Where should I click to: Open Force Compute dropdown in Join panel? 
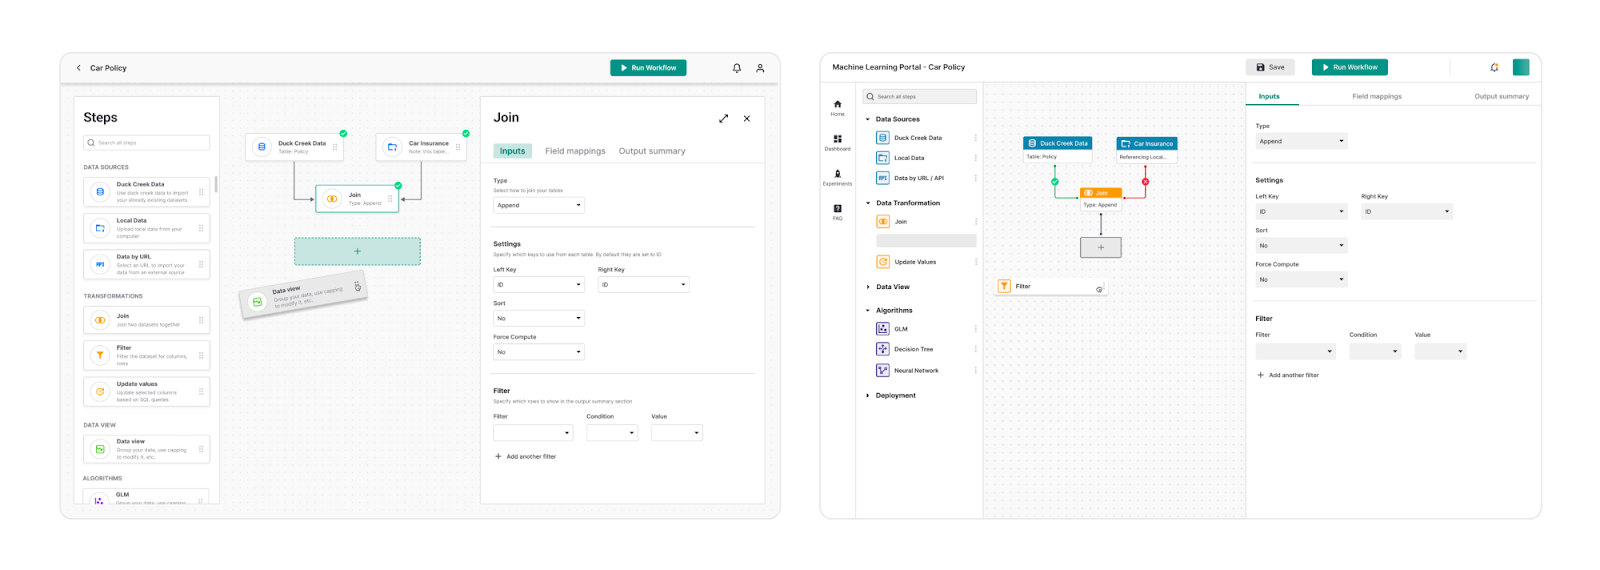[539, 352]
